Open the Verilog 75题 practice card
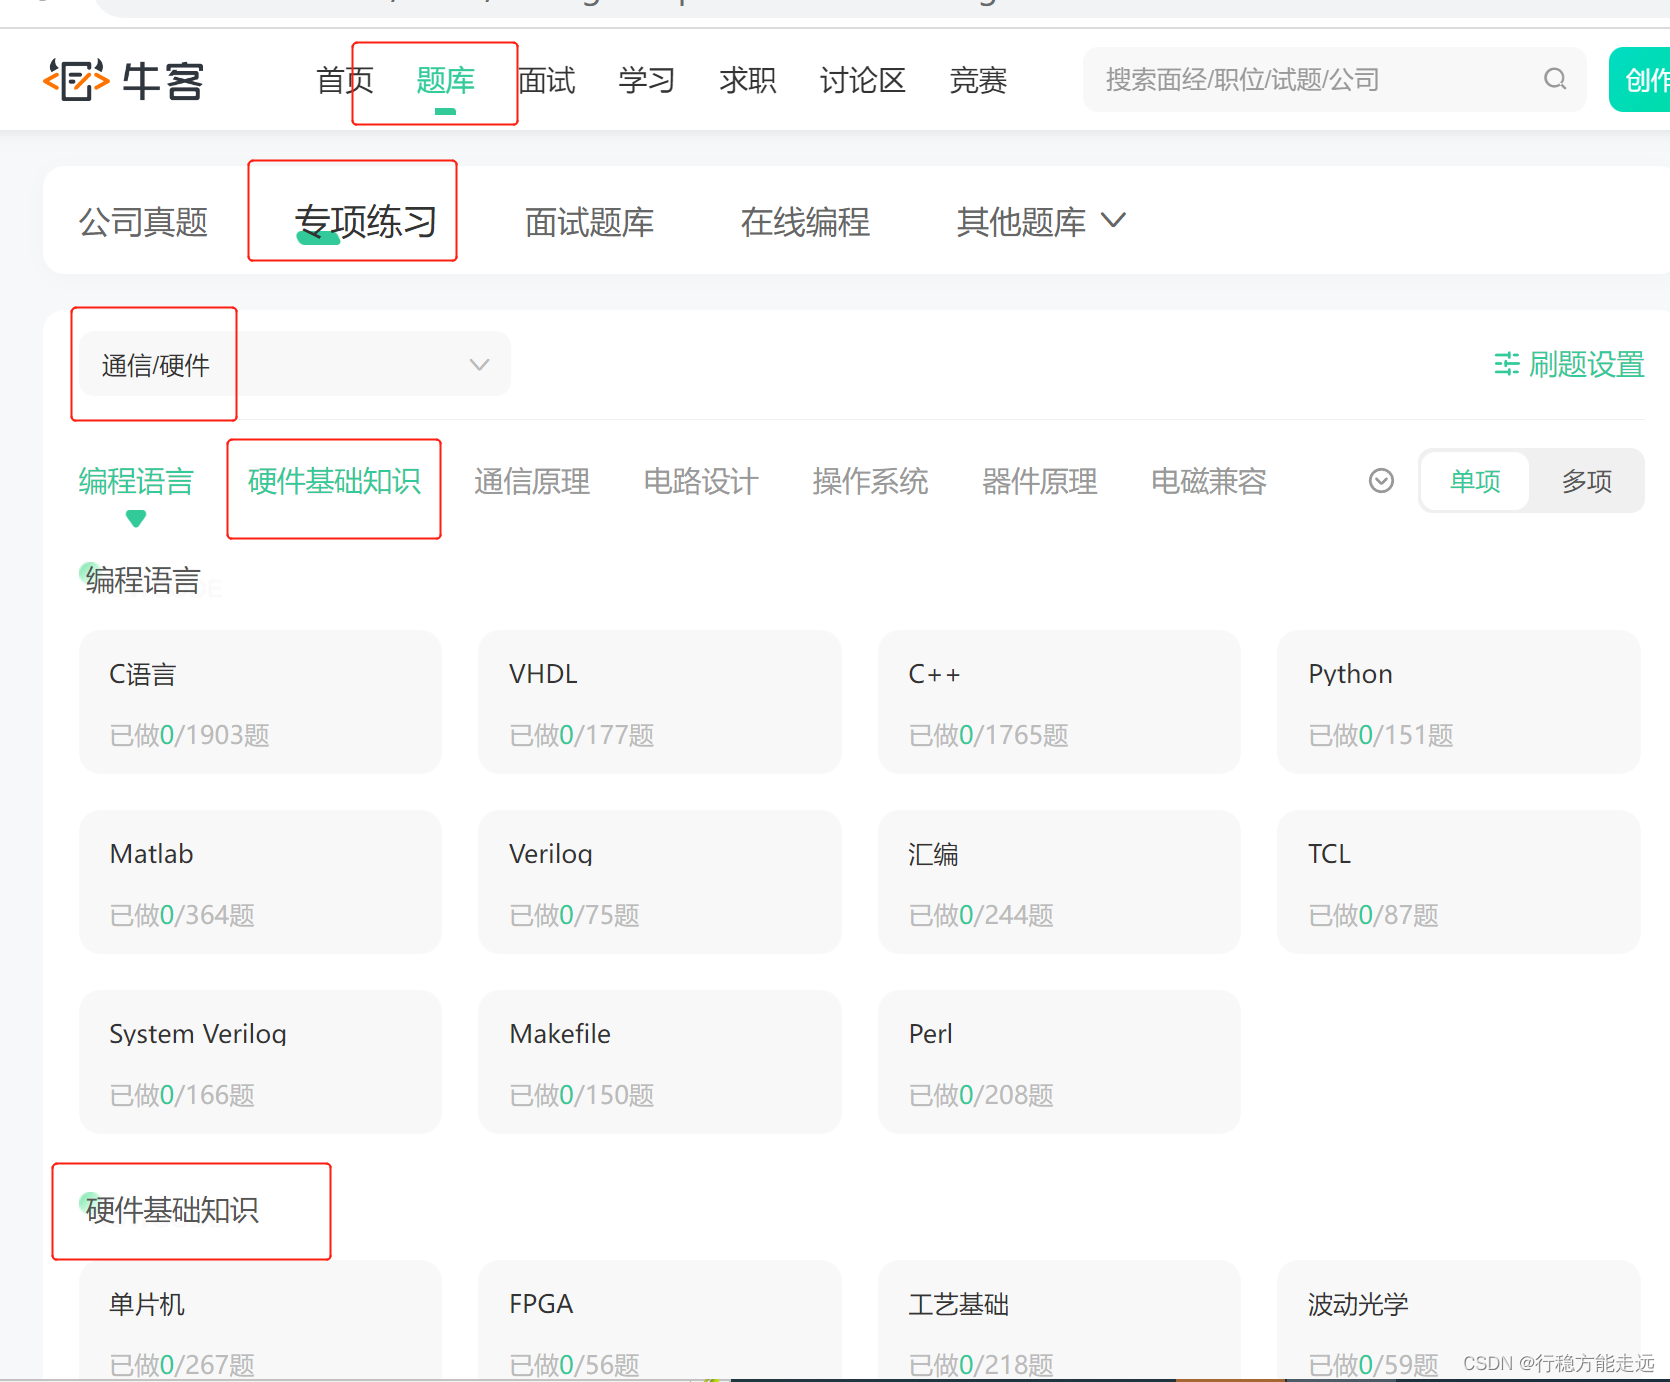The width and height of the screenshot is (1670, 1382). coord(660,882)
